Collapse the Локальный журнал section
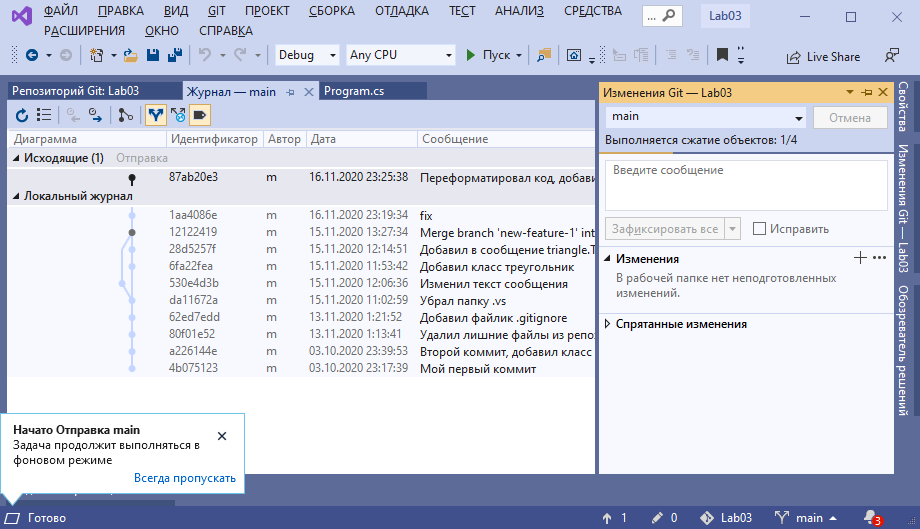This screenshot has width=920, height=529. pos(16,196)
